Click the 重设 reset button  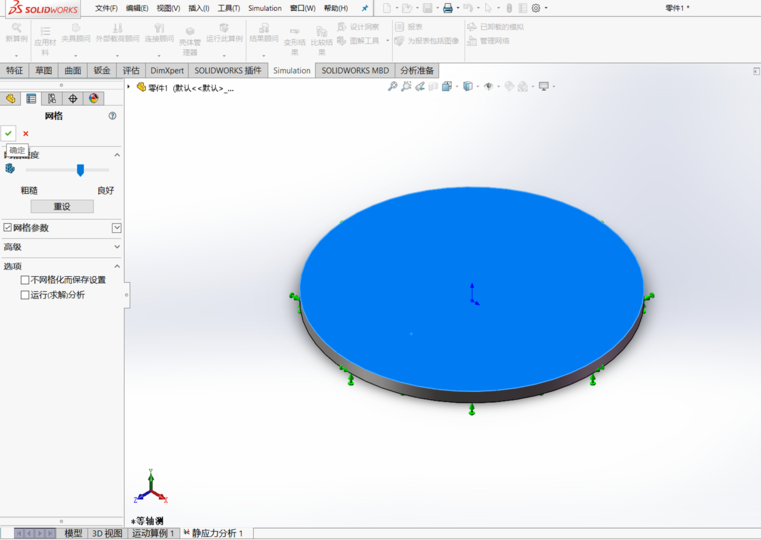point(62,207)
